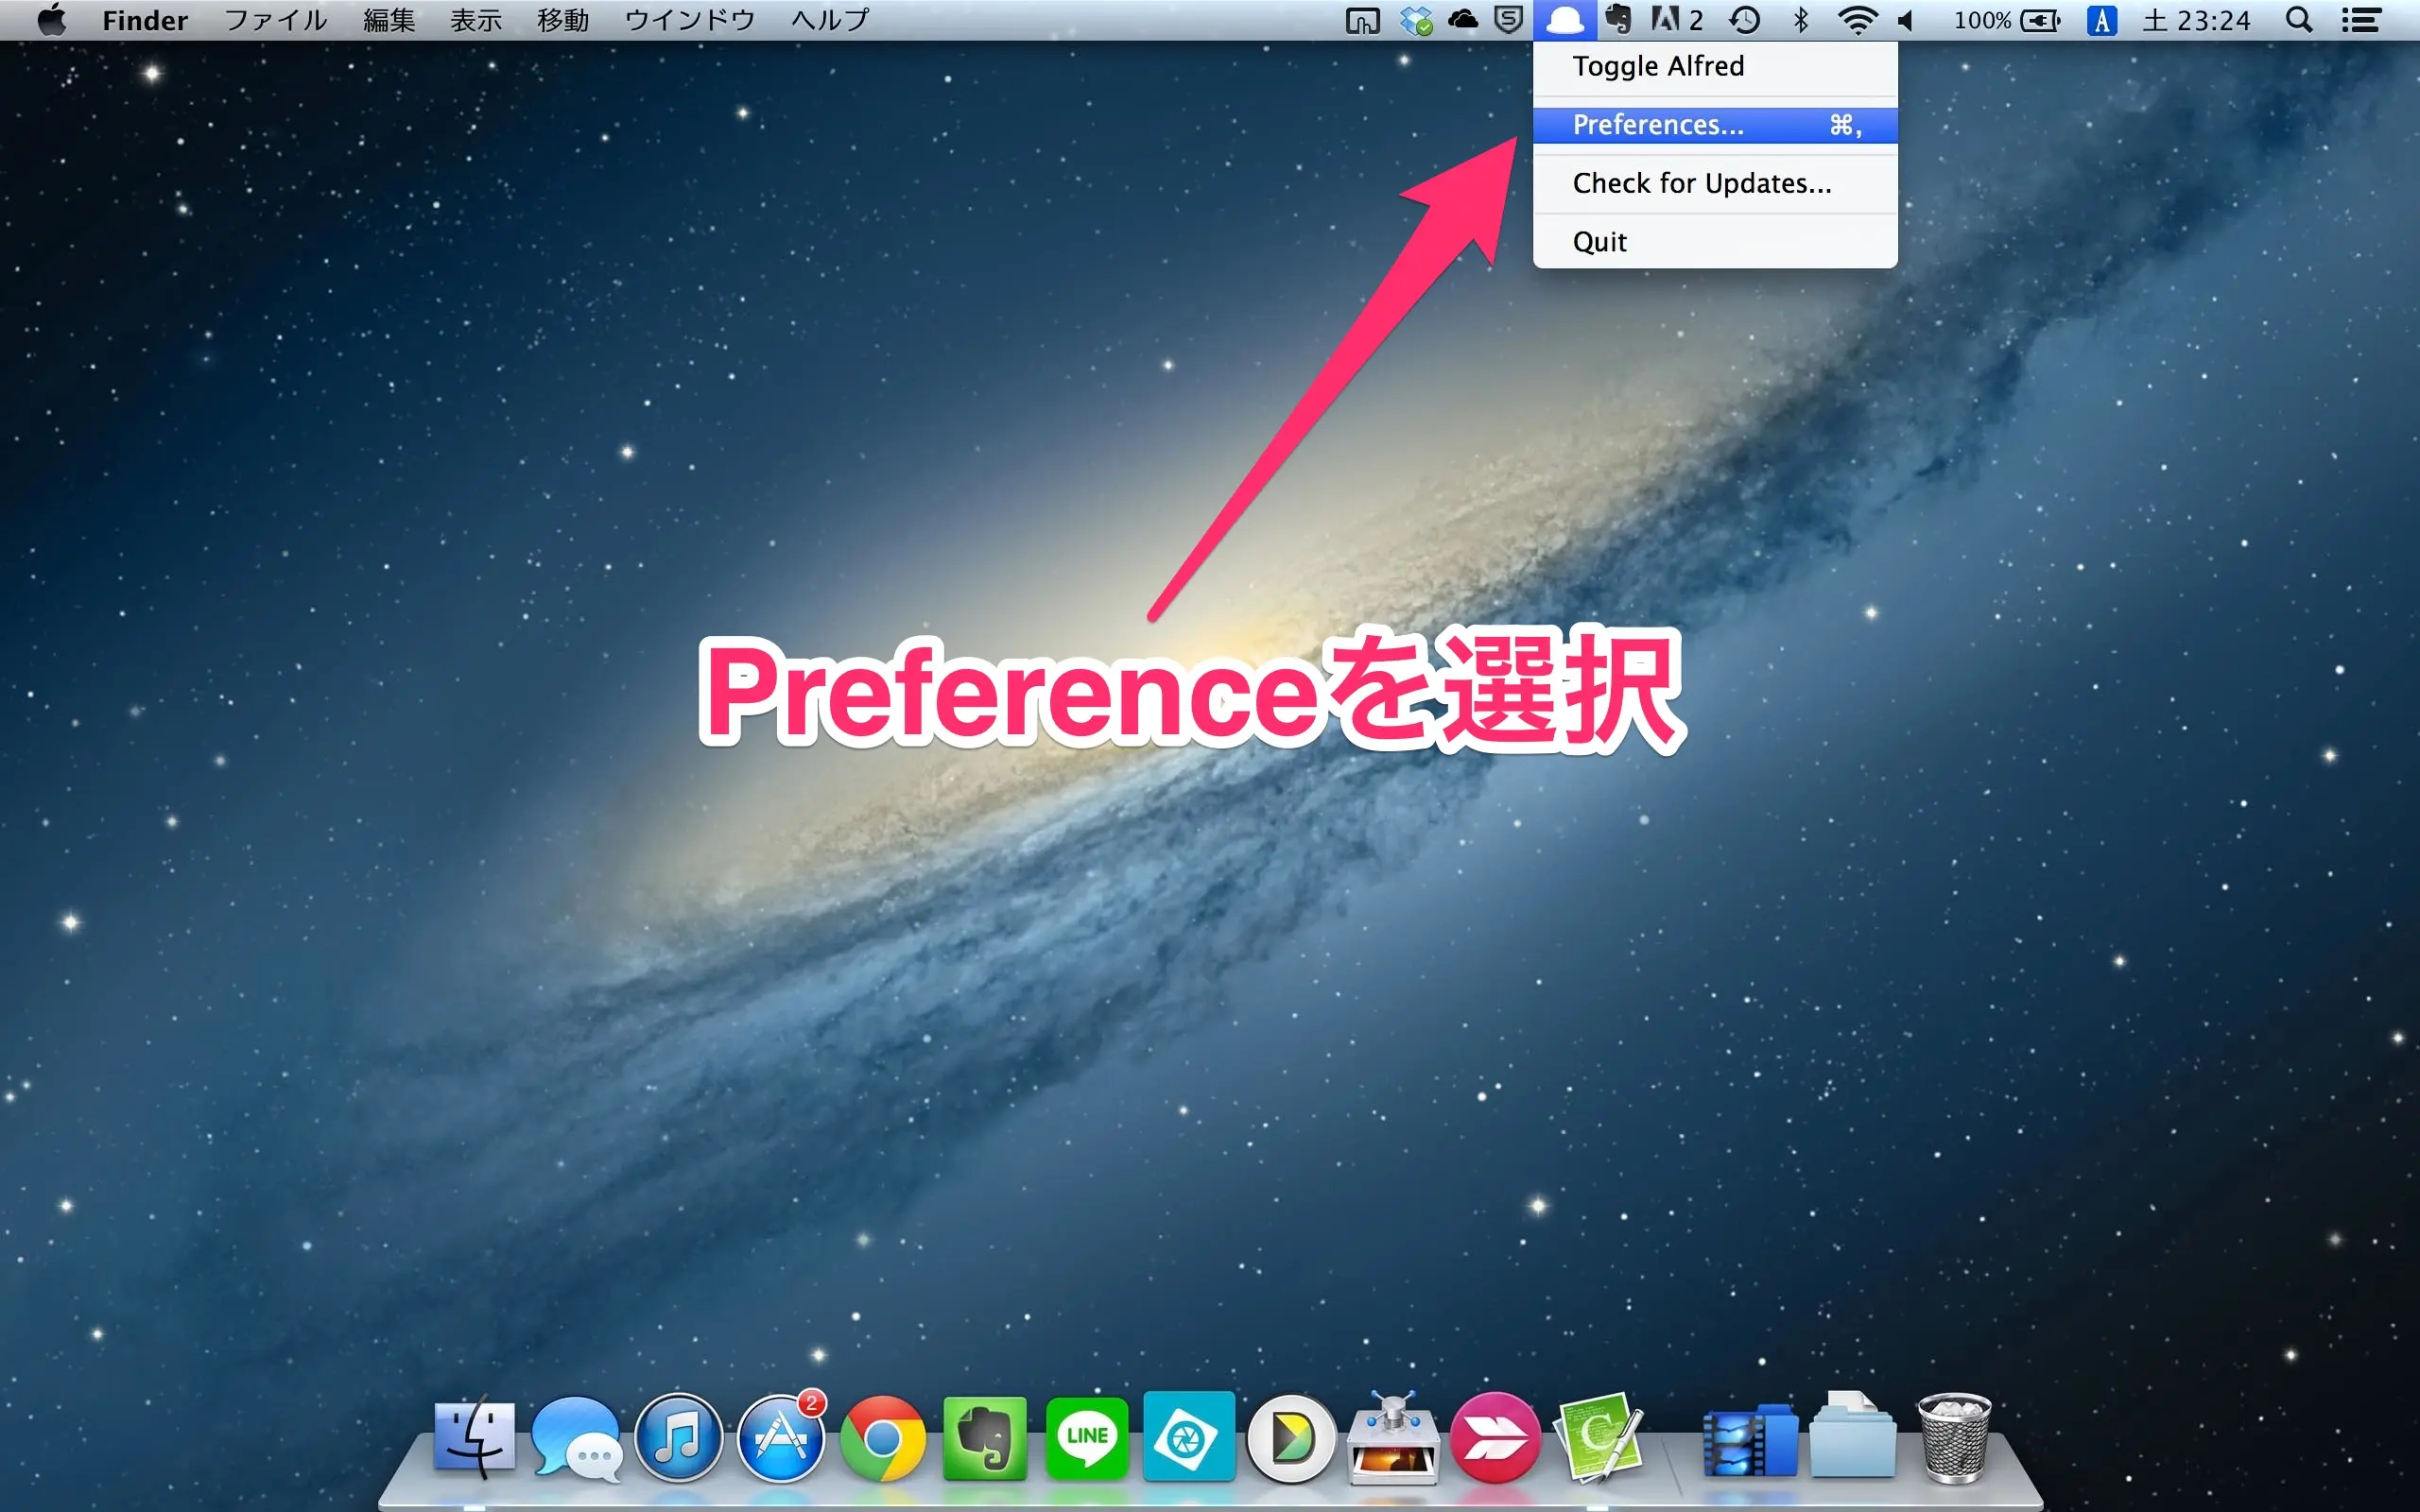
Task: Quit Alfred from the dropdown menu
Action: click(x=1714, y=242)
